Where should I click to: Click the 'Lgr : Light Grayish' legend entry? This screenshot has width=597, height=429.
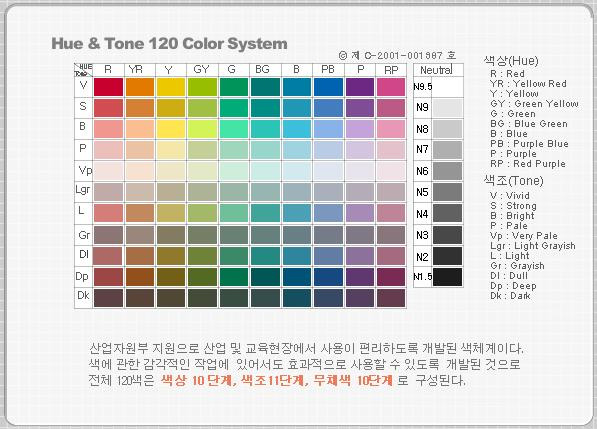pos(533,246)
